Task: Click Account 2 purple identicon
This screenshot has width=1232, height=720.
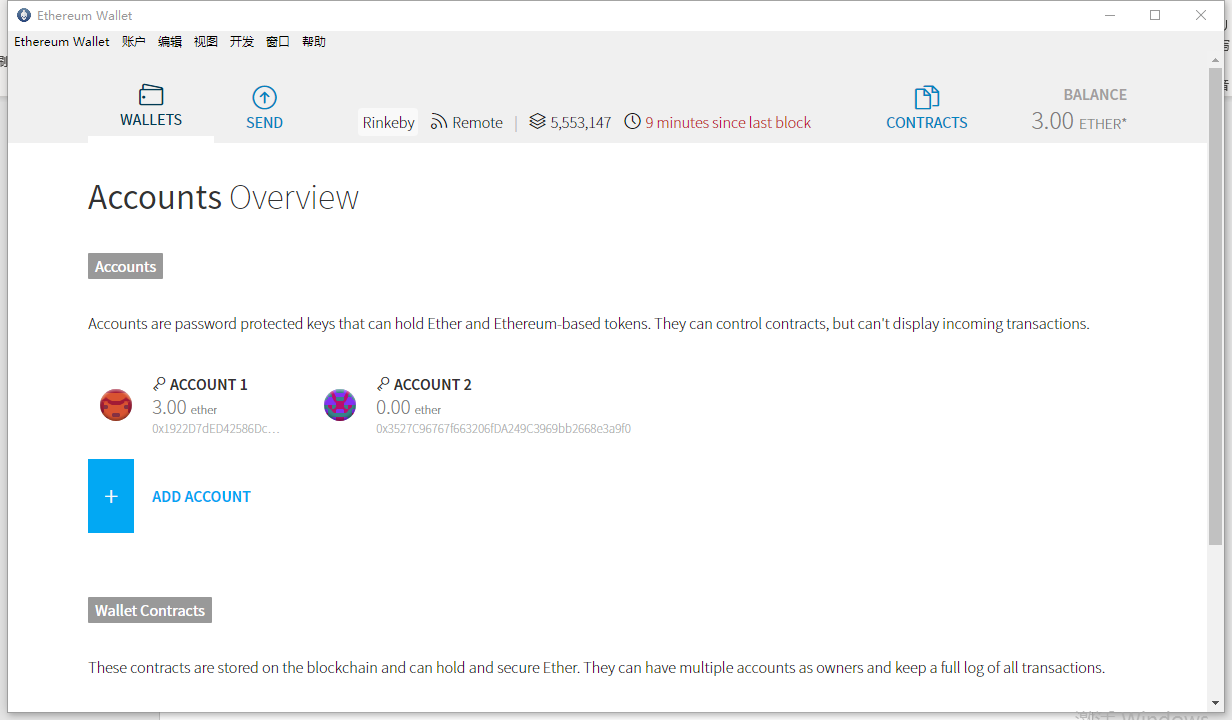Action: pos(340,405)
